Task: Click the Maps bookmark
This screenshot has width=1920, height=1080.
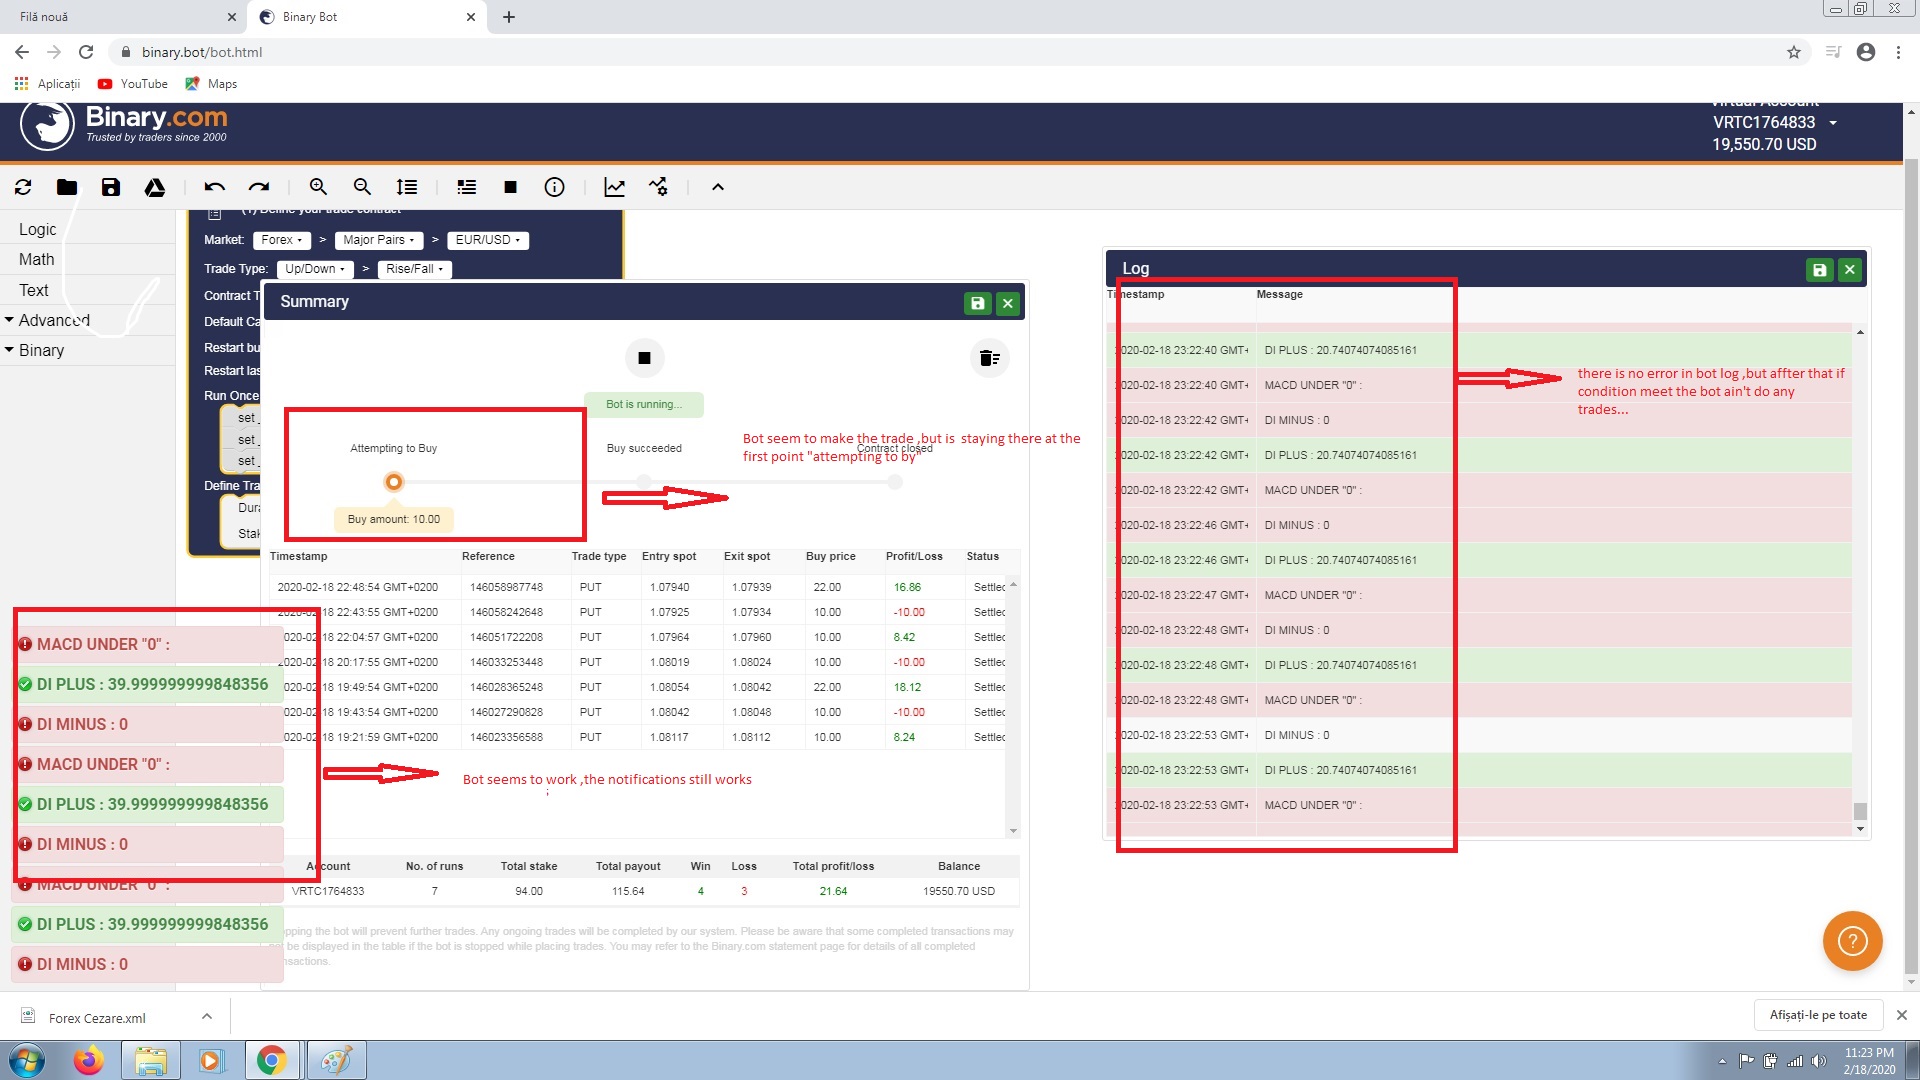Action: pos(211,84)
